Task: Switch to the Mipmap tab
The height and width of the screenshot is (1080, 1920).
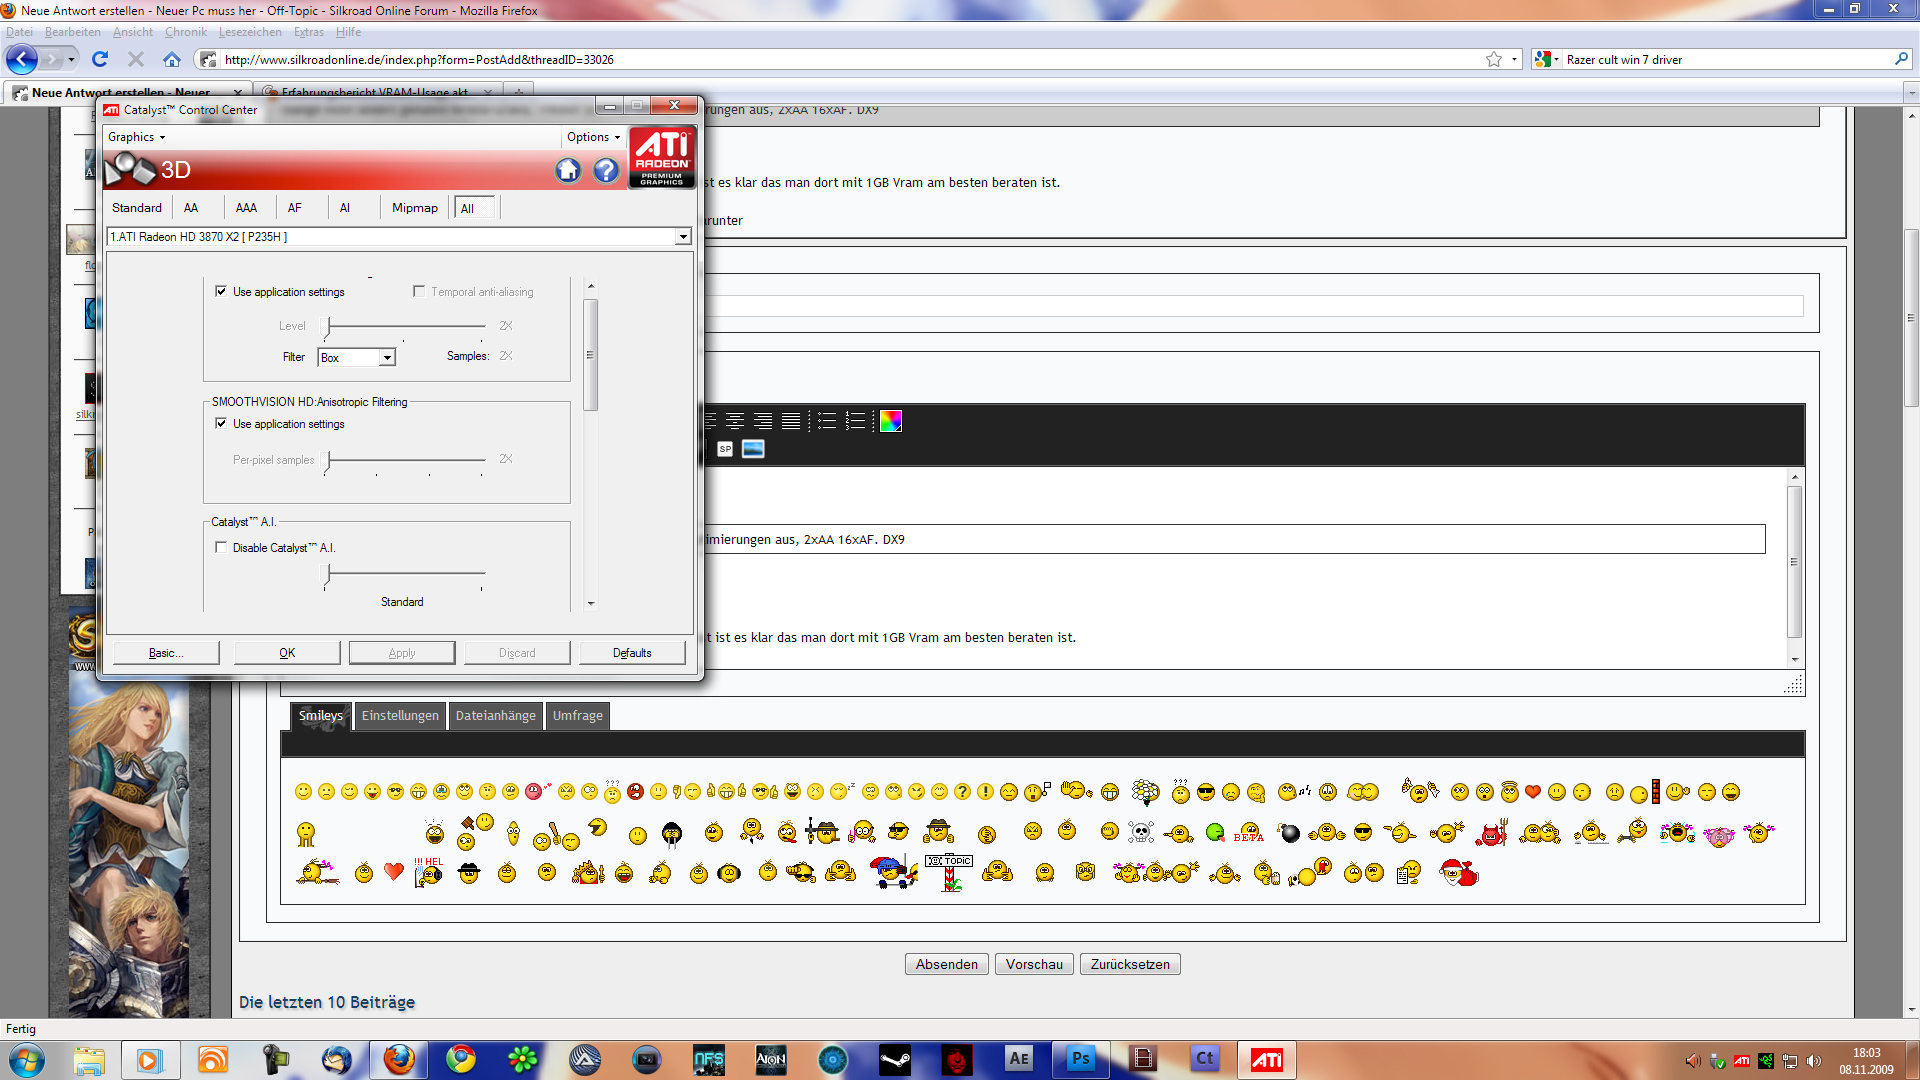Action: (x=414, y=208)
